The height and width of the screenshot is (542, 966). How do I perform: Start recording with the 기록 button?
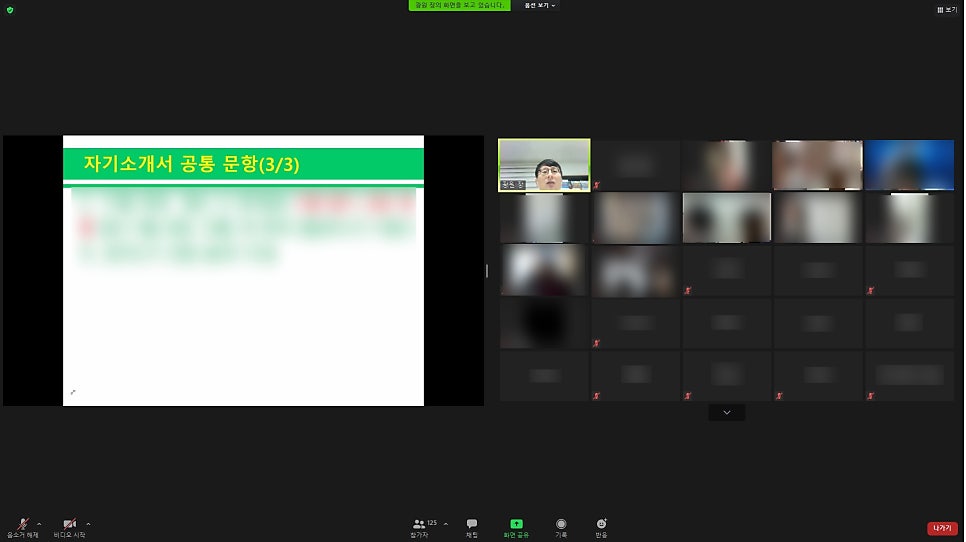[561, 528]
